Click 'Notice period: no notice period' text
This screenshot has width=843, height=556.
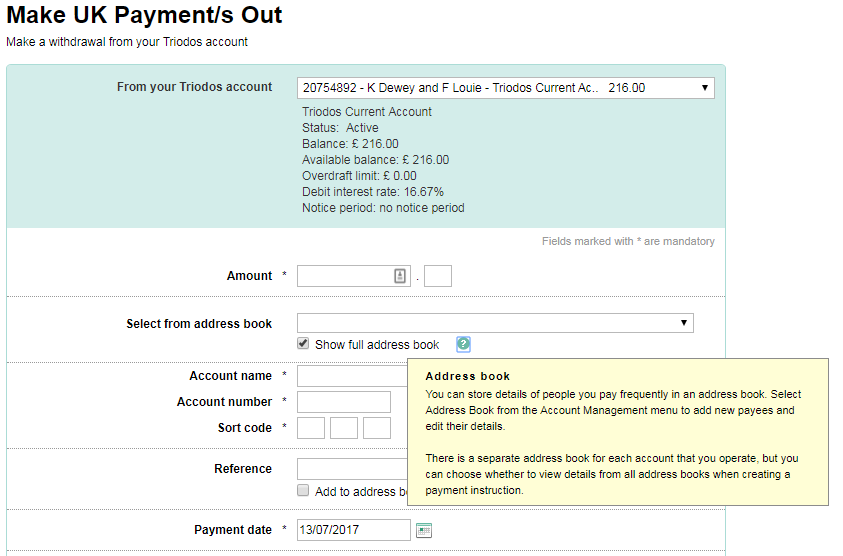[x=383, y=208]
